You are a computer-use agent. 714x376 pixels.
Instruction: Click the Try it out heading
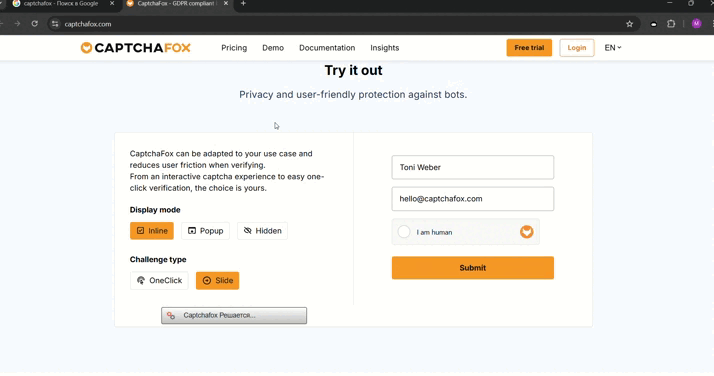pos(353,71)
